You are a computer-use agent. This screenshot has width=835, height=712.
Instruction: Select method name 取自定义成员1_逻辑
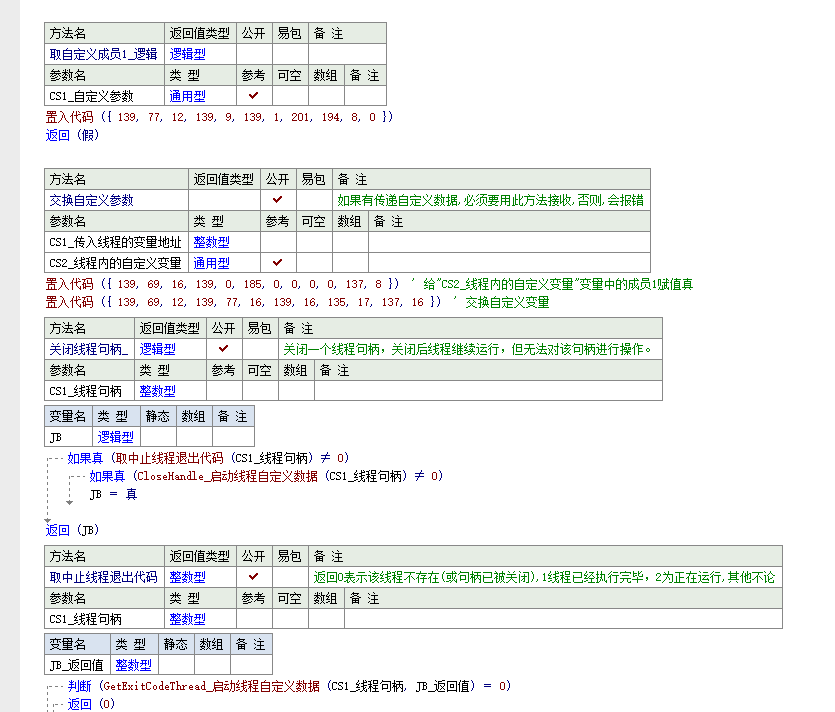pyautogui.click(x=103, y=54)
